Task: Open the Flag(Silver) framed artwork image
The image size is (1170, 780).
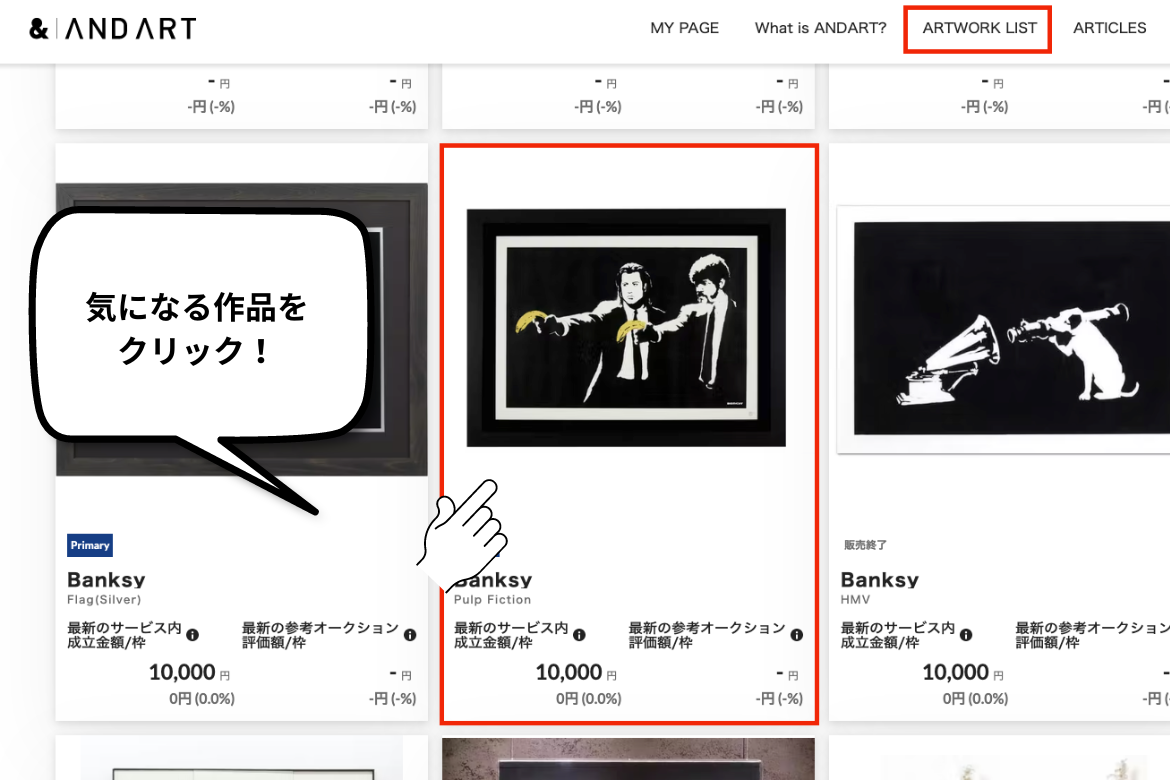Action: [242, 329]
